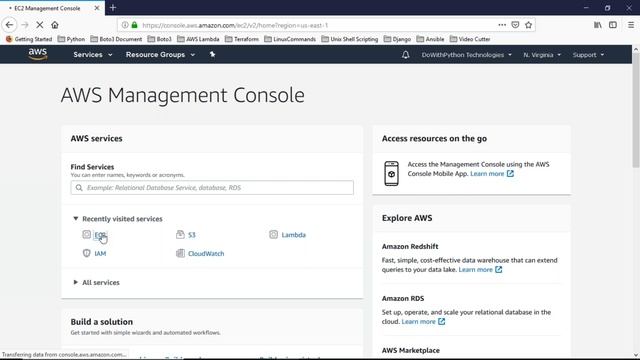Click the green padlock security icon
The width and height of the screenshot is (640, 360).
coord(134,25)
